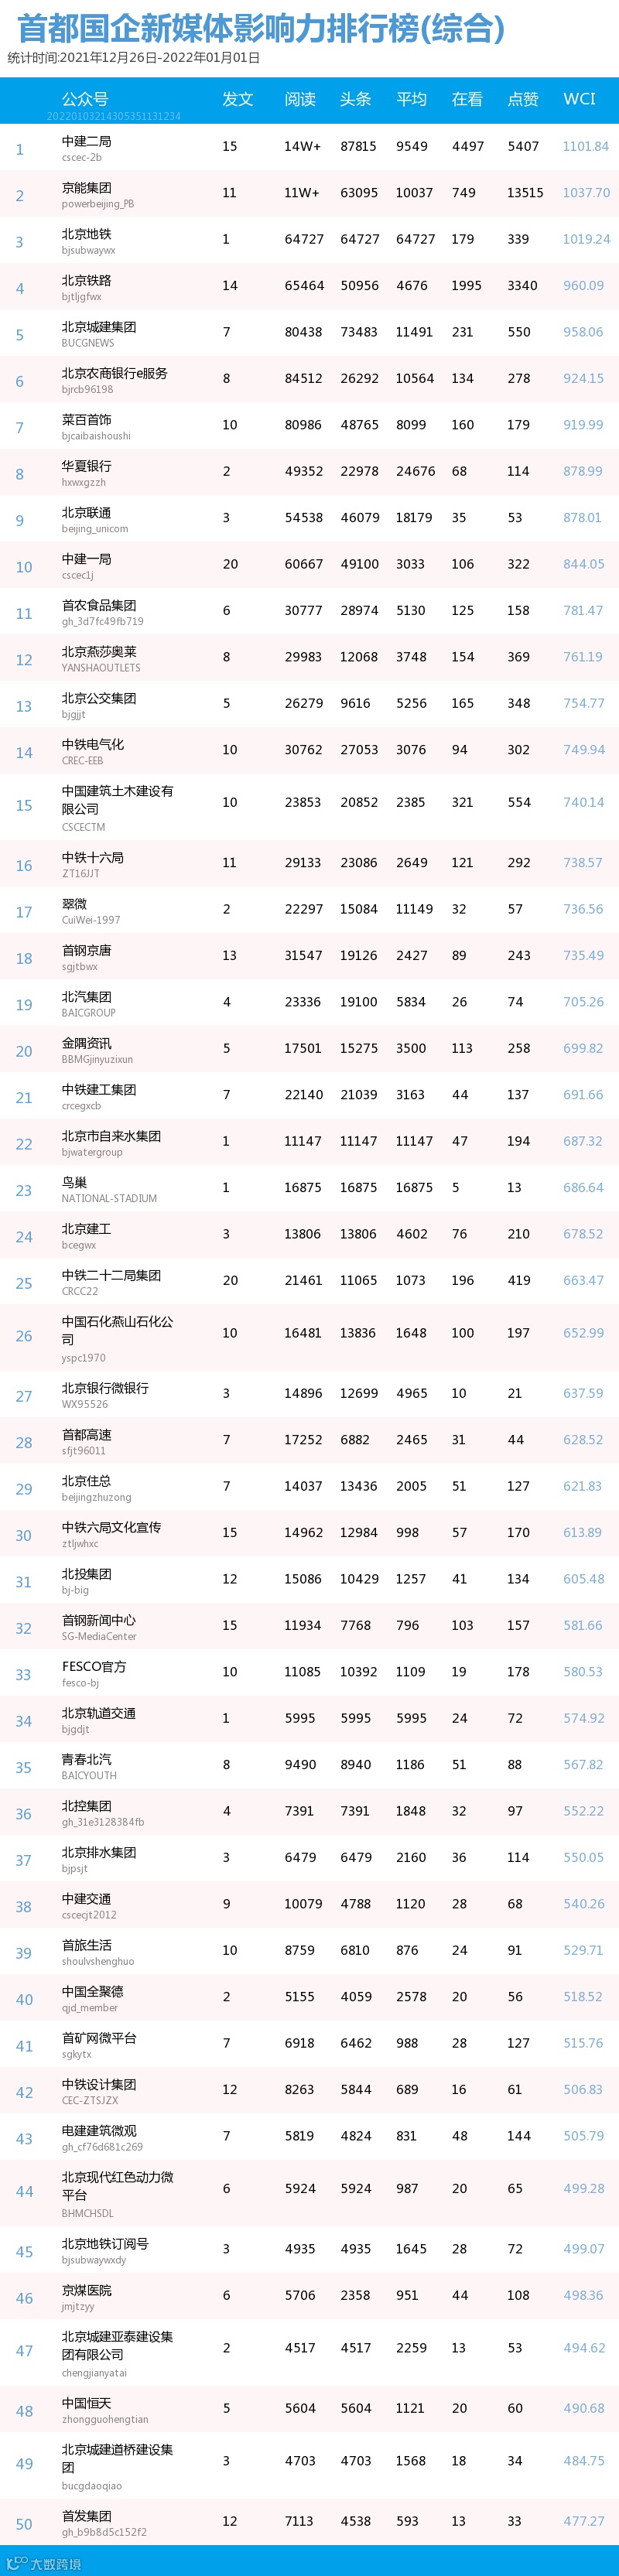The width and height of the screenshot is (619, 2576).
Task: Select the 北京城建集团 account name
Action: pyautogui.click(x=99, y=327)
